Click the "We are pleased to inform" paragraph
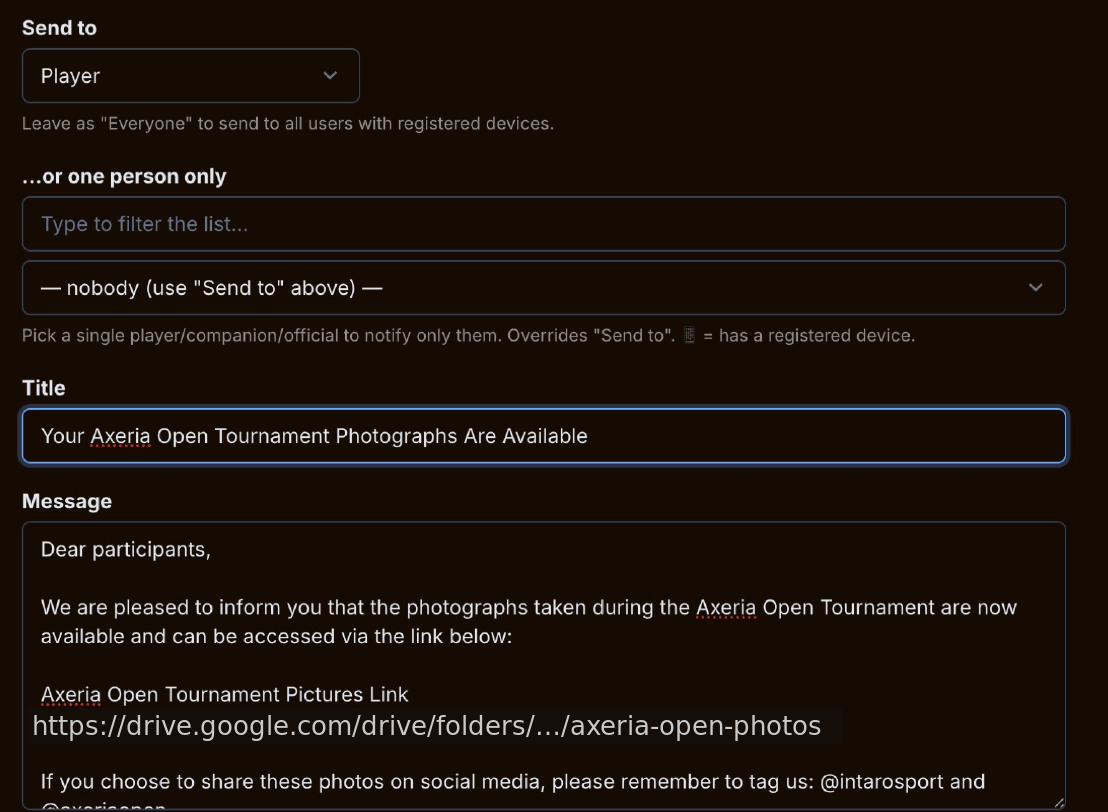Image resolution: width=1108 pixels, height=812 pixels. click(529, 622)
